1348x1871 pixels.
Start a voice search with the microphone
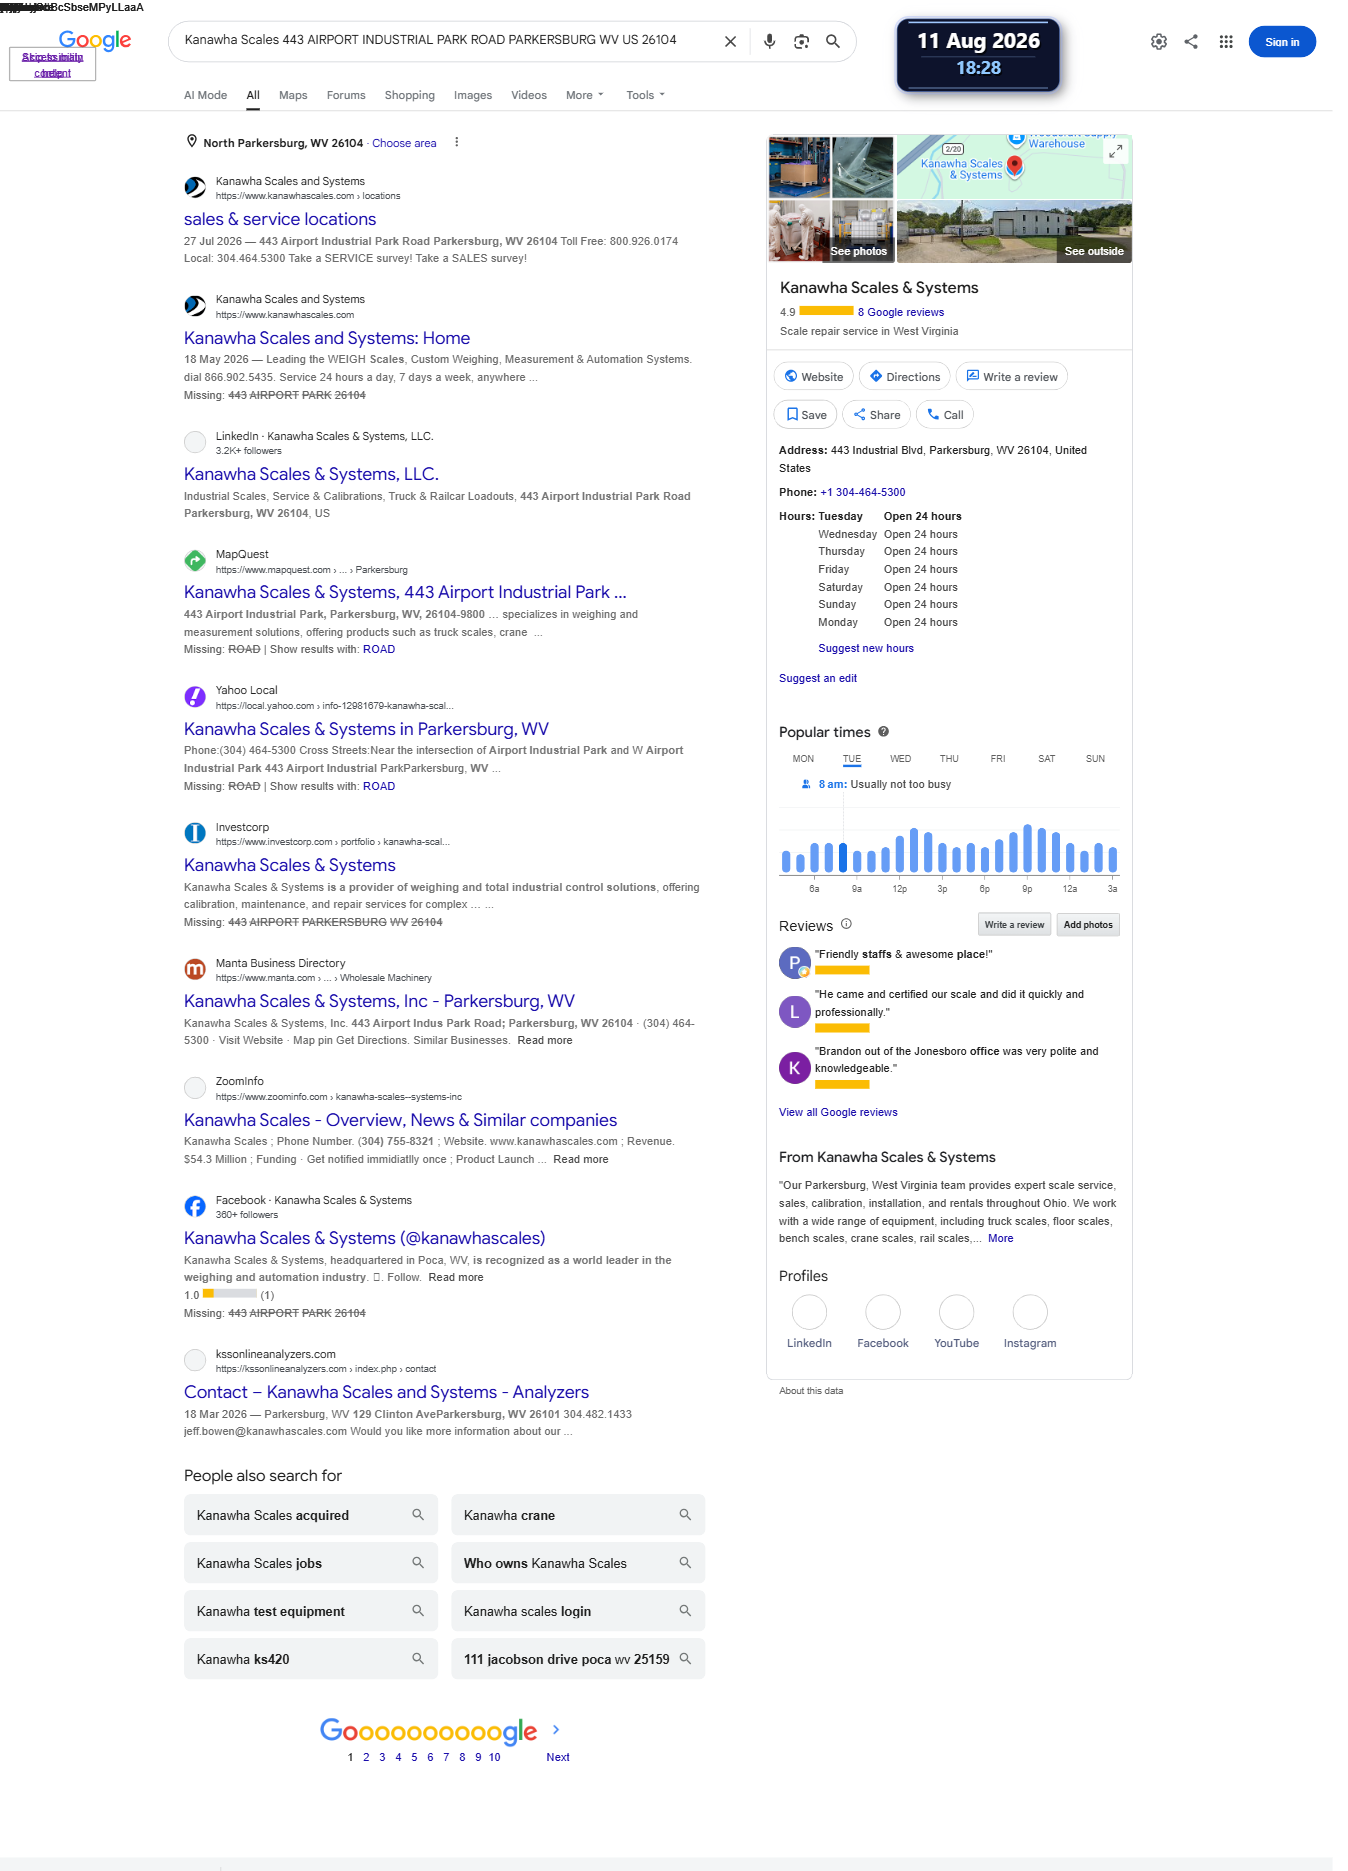click(x=769, y=41)
